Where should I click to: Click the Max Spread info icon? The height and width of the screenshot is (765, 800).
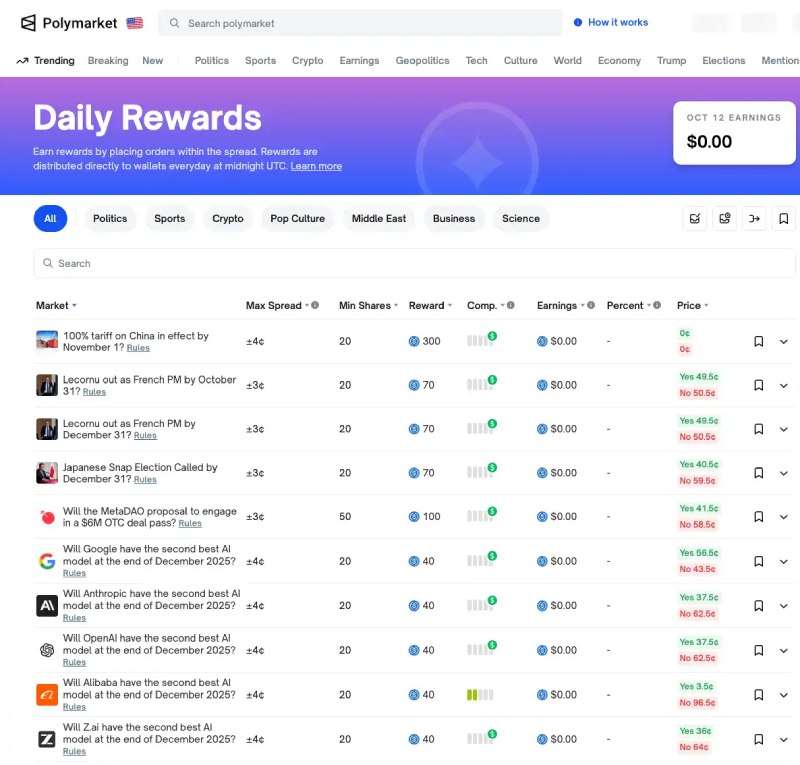[315, 305]
